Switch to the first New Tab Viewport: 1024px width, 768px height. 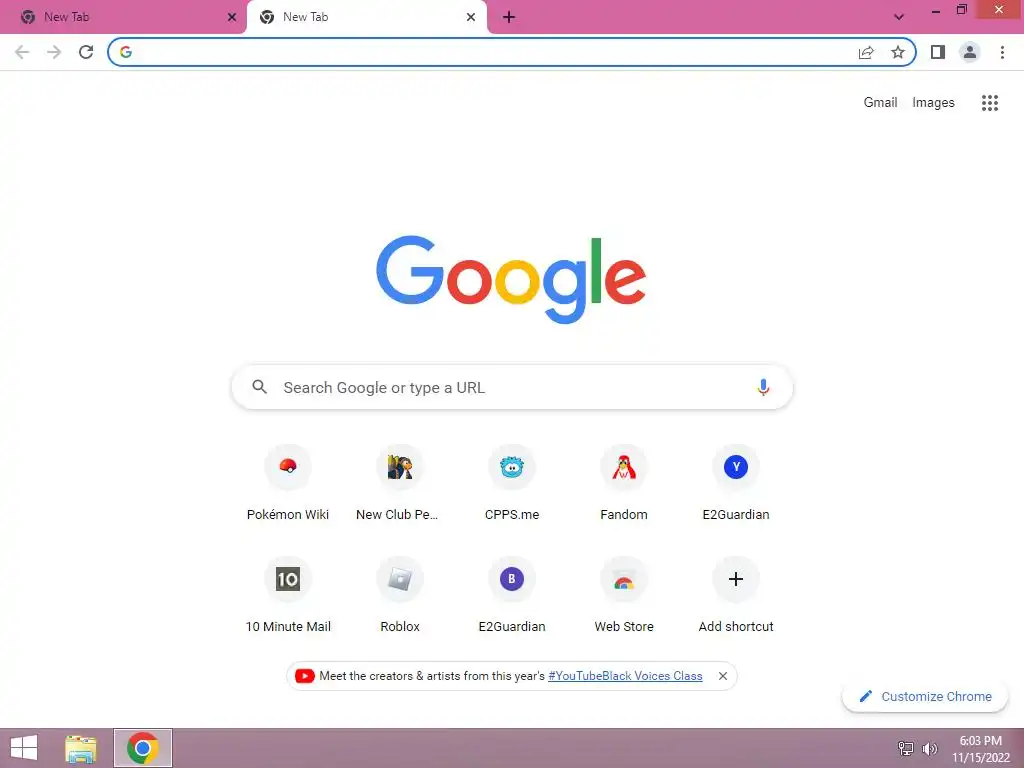[x=123, y=17]
